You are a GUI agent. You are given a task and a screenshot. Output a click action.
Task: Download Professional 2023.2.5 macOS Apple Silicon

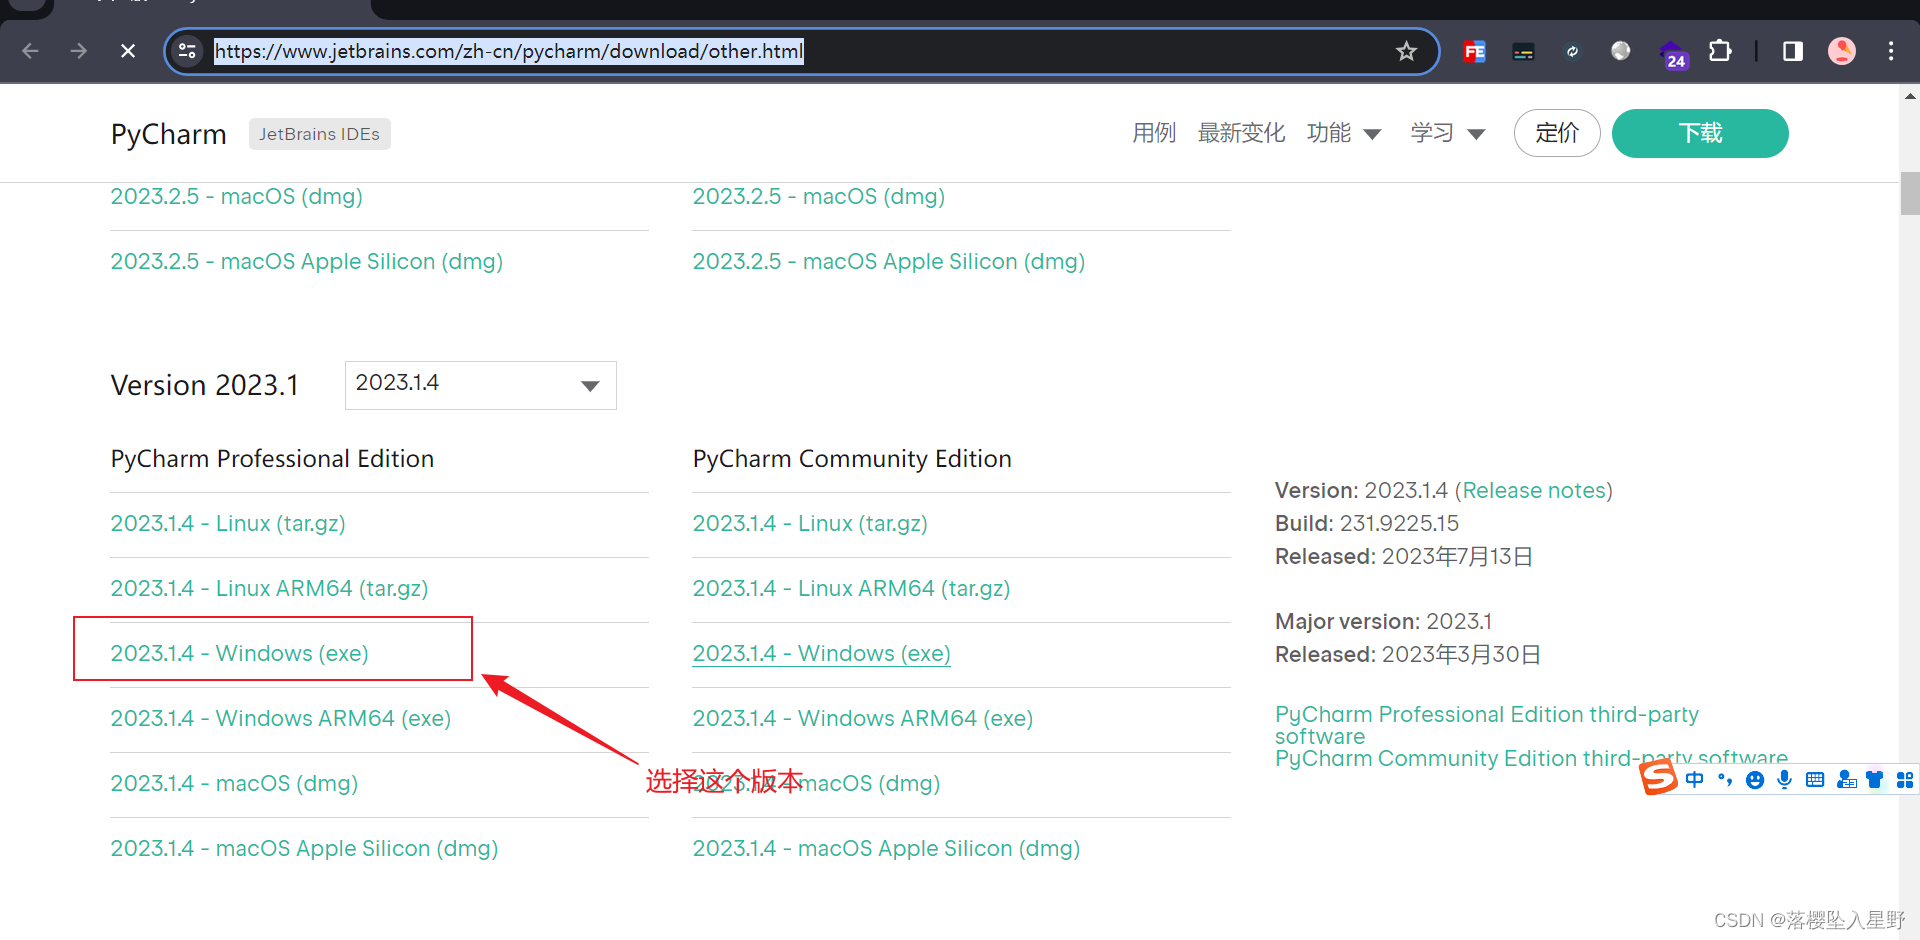click(x=307, y=262)
